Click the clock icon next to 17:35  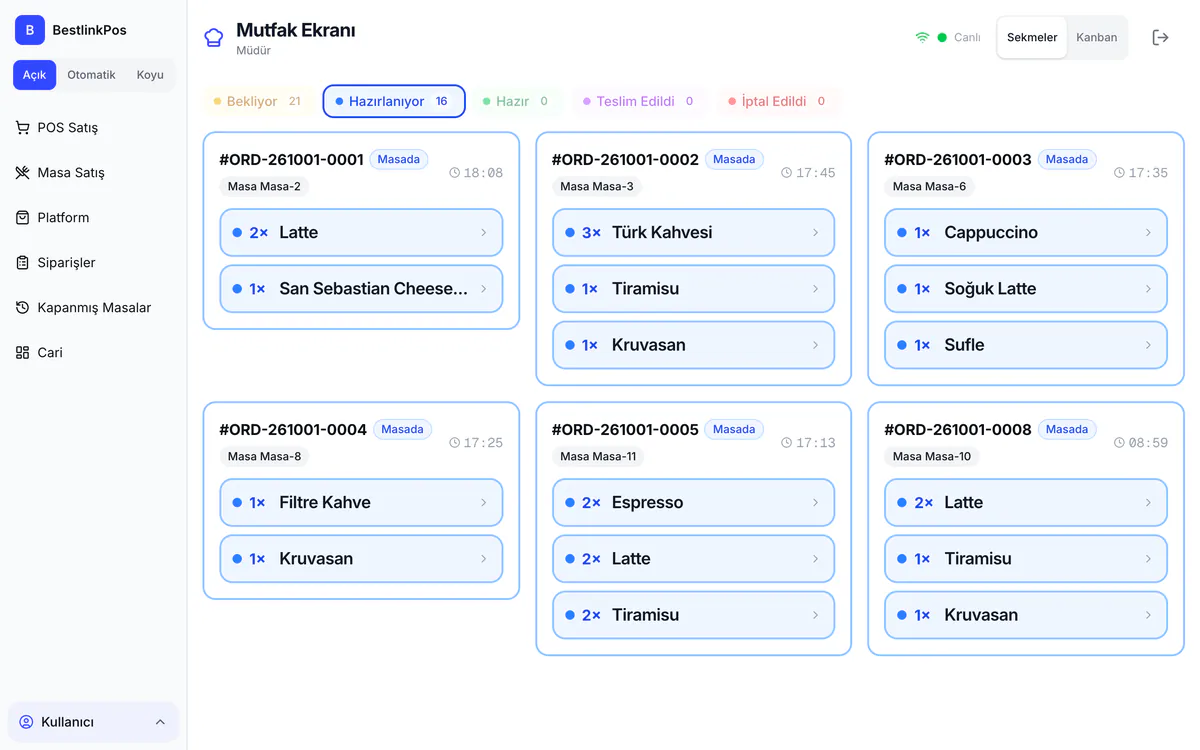pyautogui.click(x=1119, y=173)
